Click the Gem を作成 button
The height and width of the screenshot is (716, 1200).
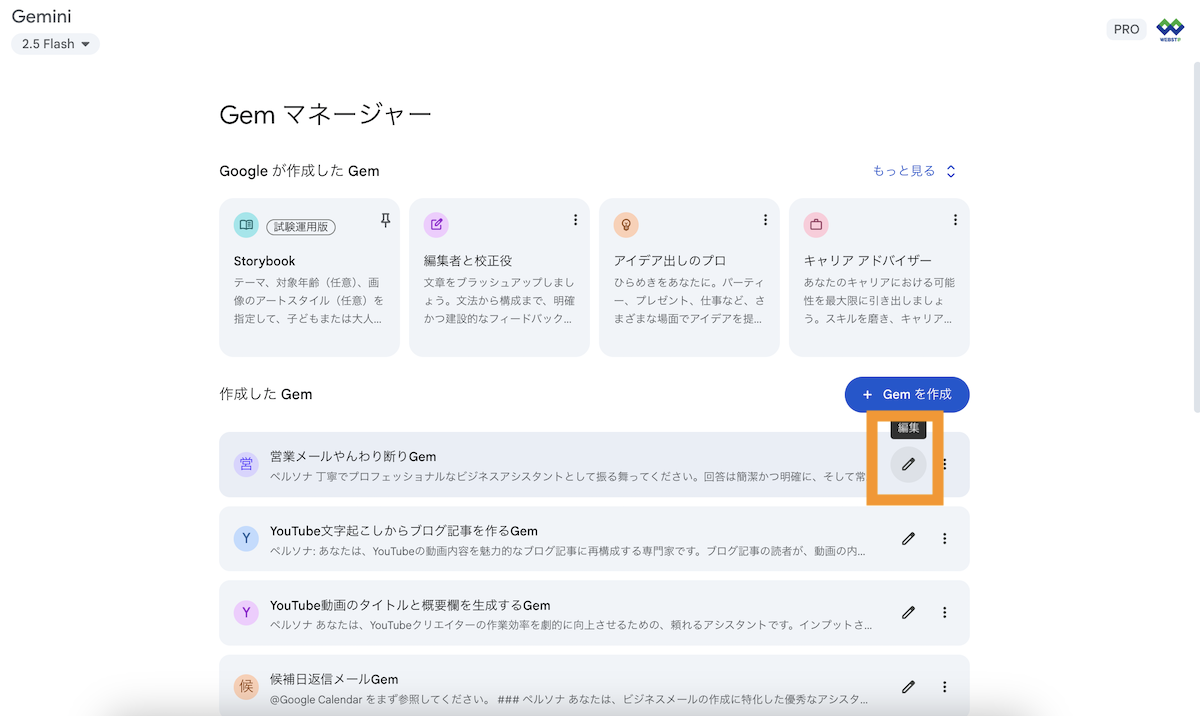(907, 394)
